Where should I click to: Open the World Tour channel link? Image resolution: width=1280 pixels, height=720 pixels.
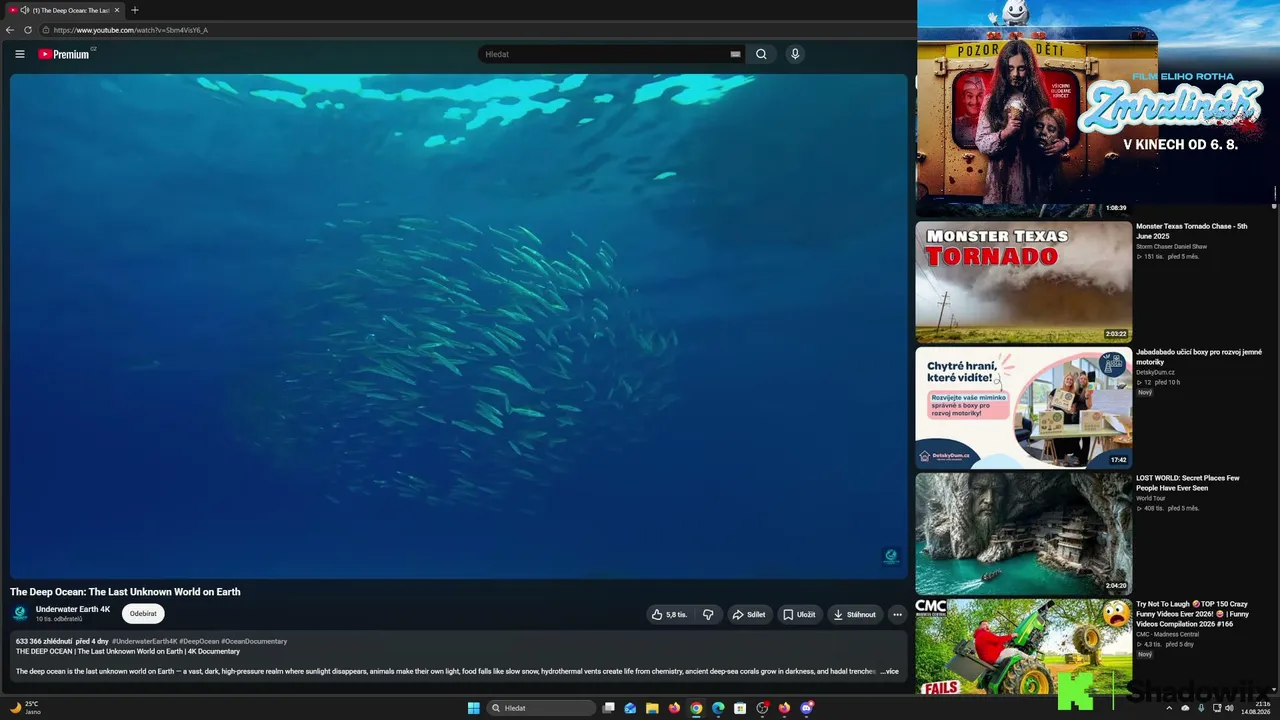(1150, 498)
